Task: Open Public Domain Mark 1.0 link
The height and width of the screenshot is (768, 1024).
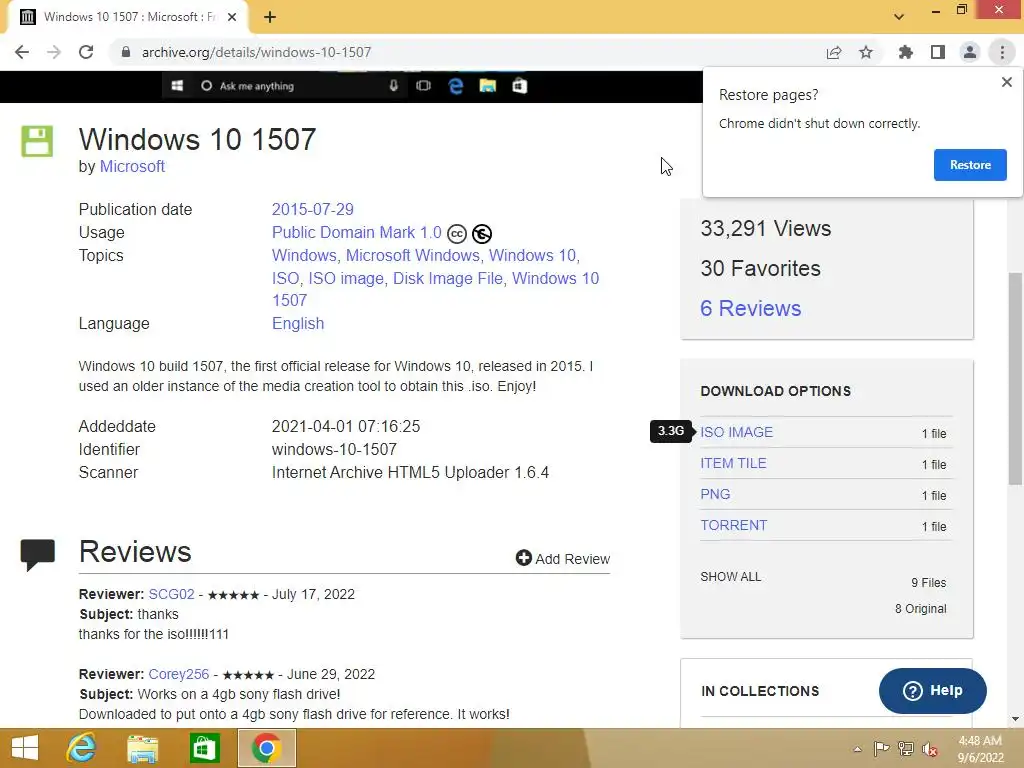Action: click(357, 232)
